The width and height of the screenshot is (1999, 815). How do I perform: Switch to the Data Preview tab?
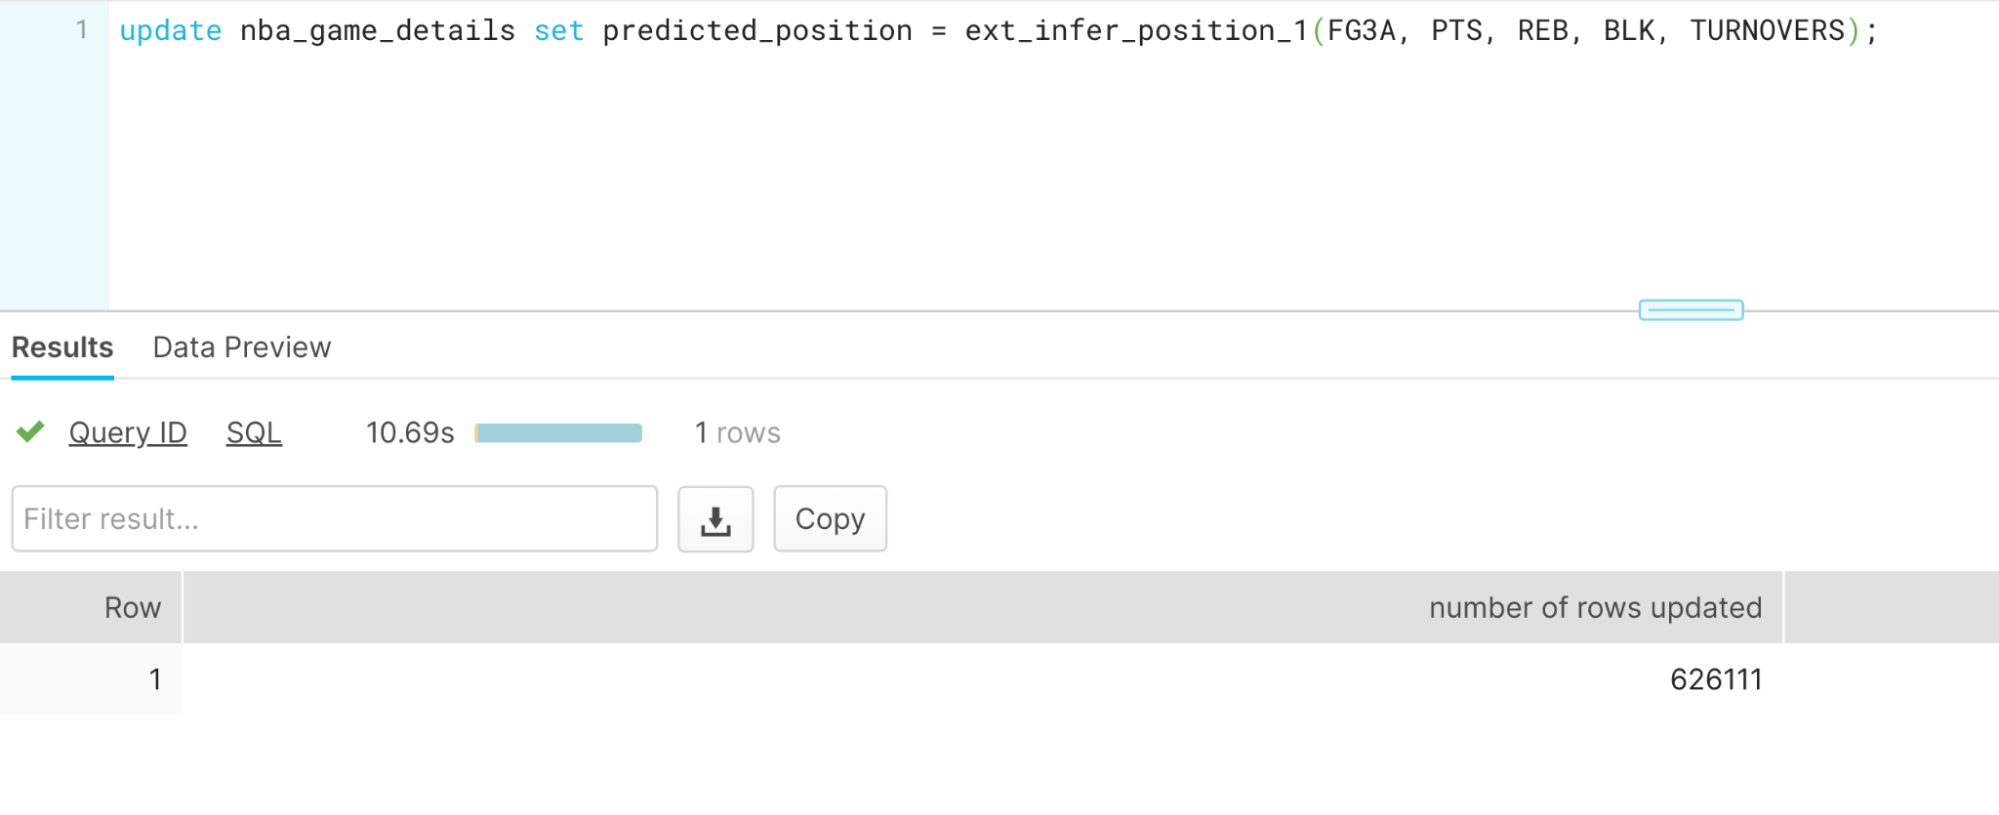(241, 347)
